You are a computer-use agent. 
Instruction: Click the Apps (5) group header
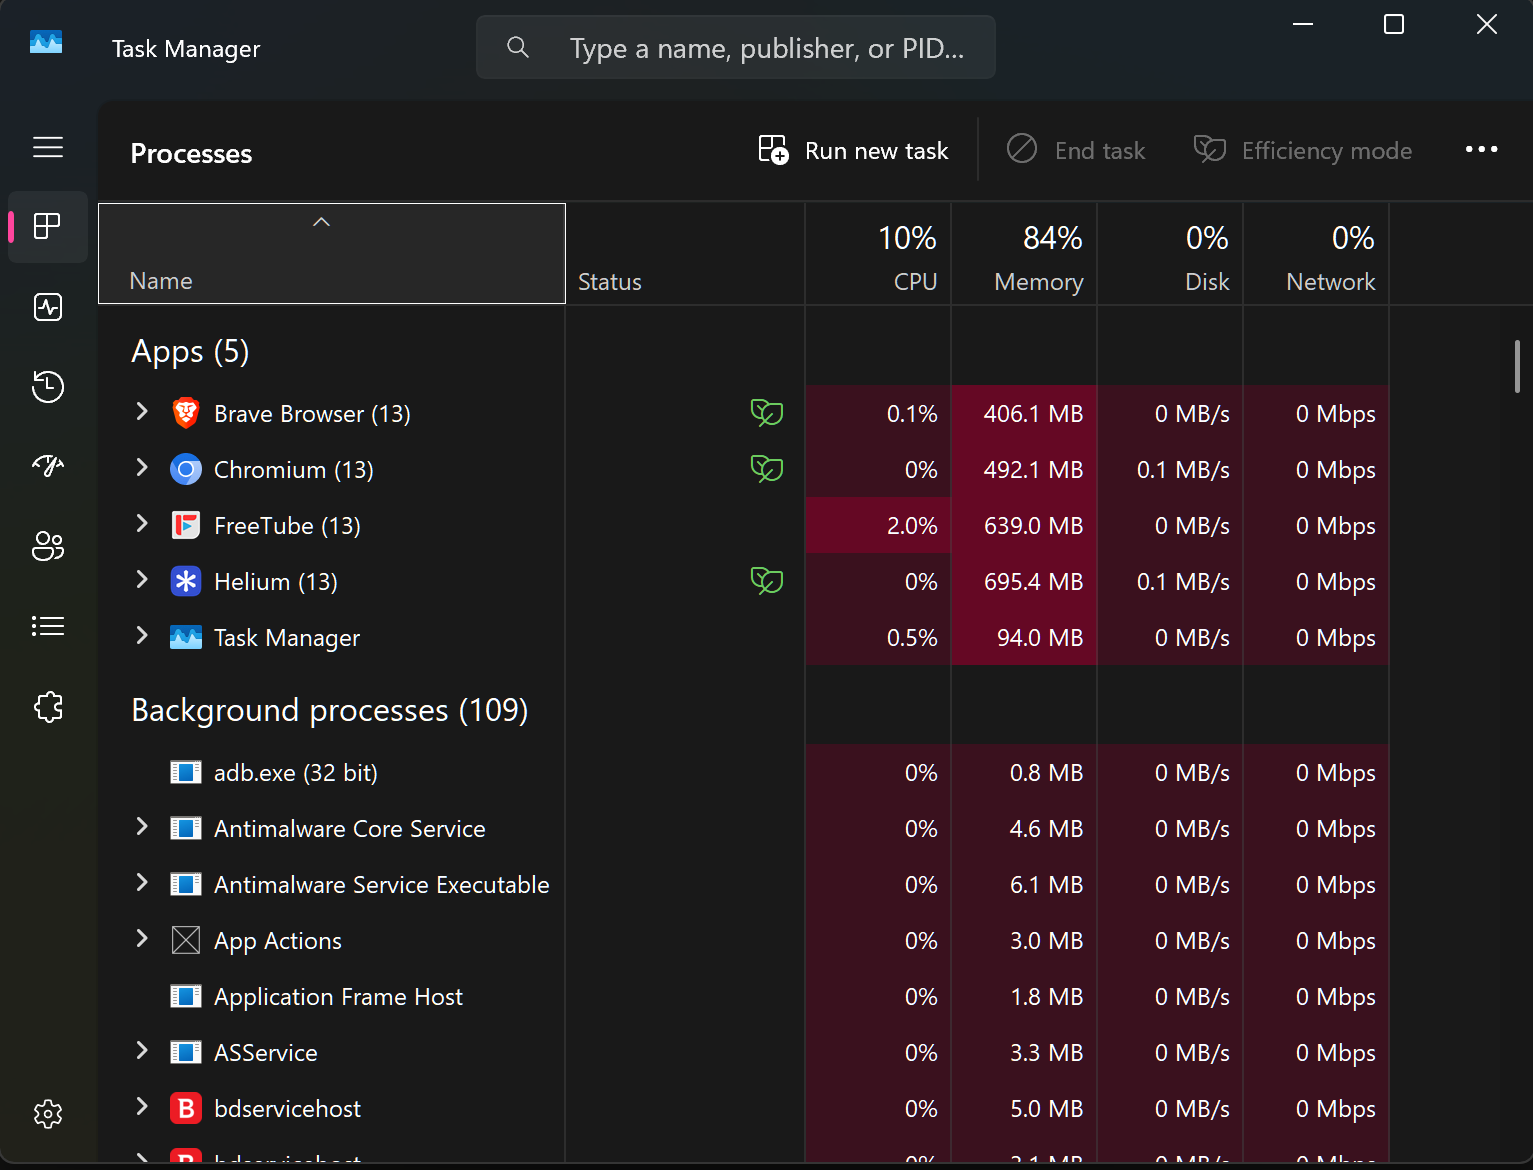(x=190, y=352)
